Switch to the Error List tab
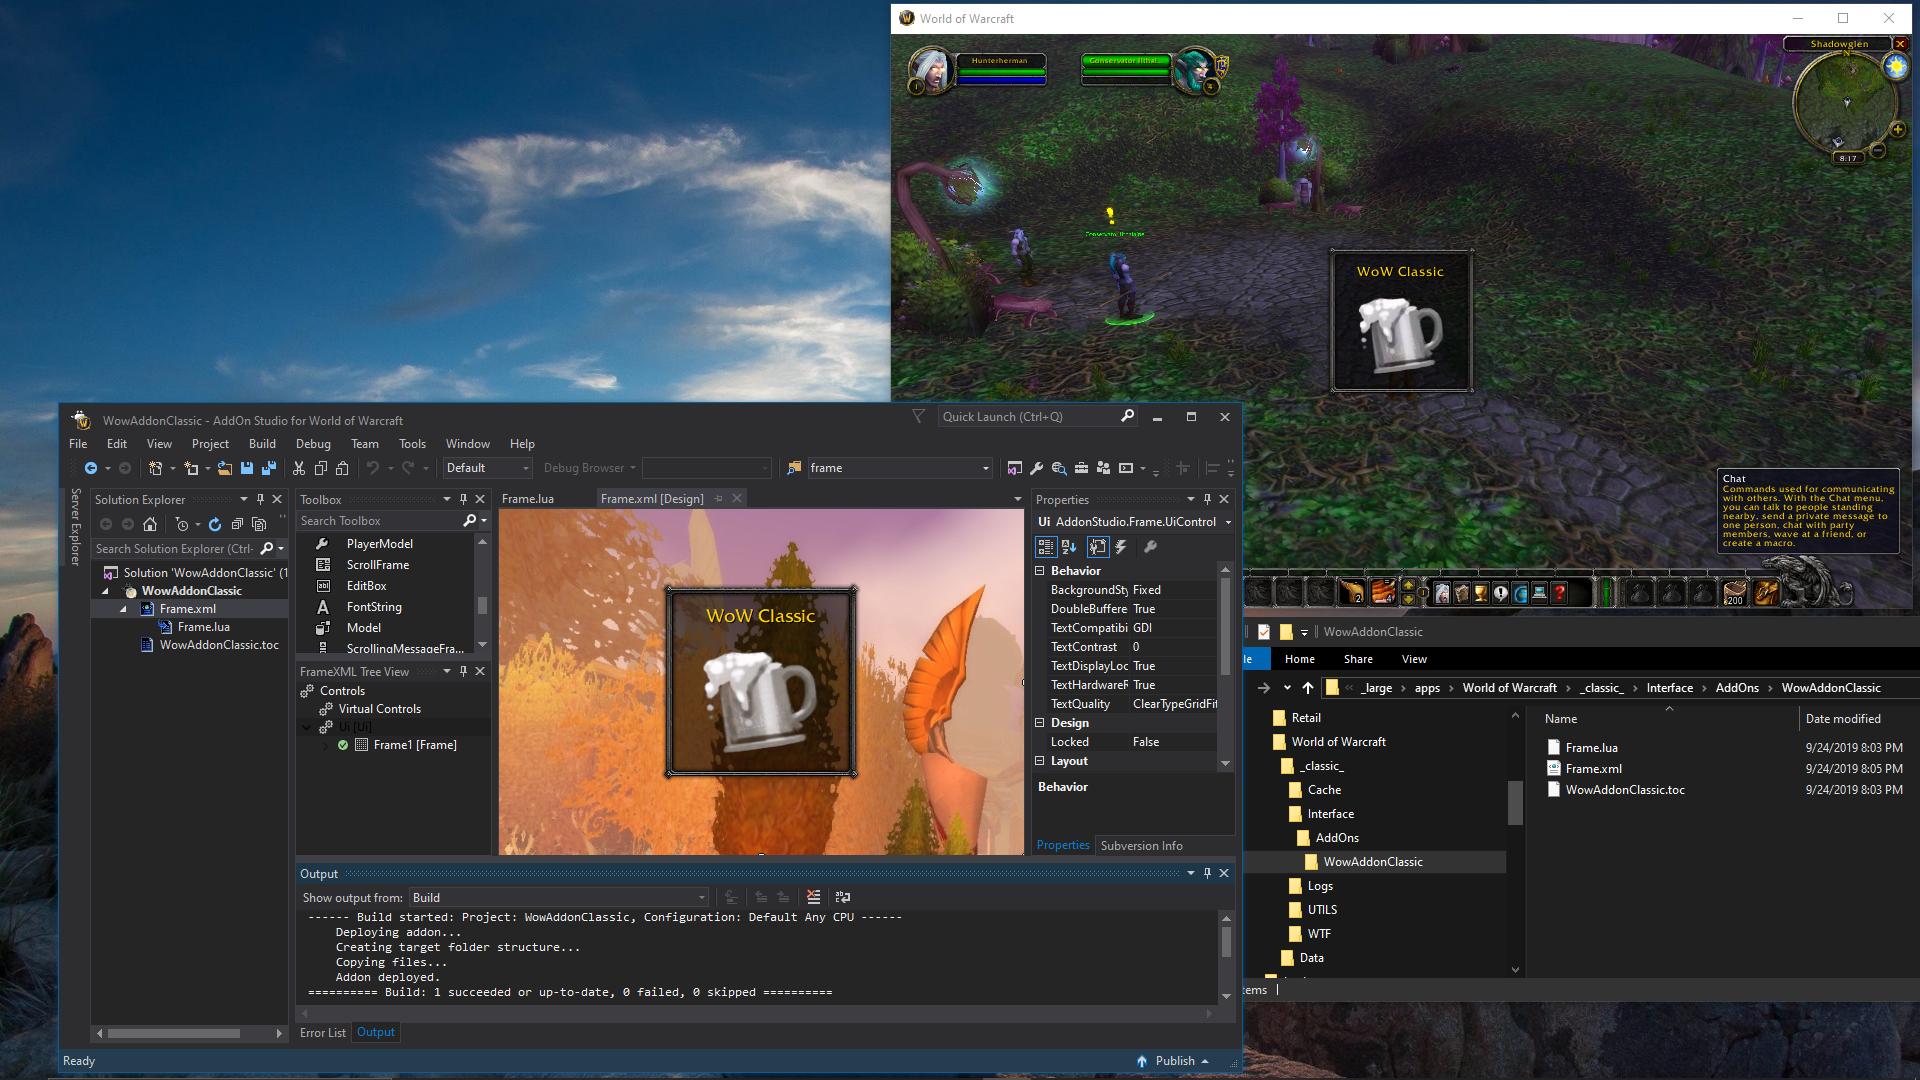Image resolution: width=1920 pixels, height=1080 pixels. (323, 1033)
